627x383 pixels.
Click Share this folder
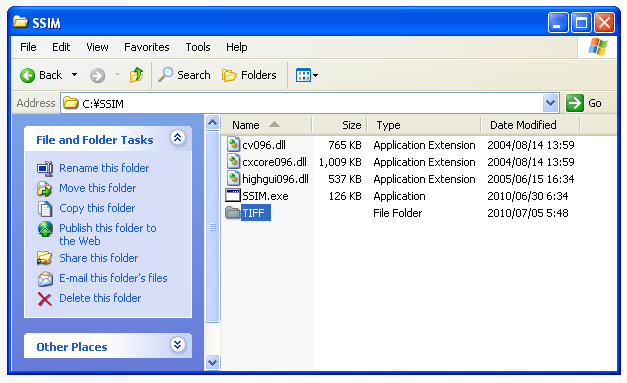99,258
